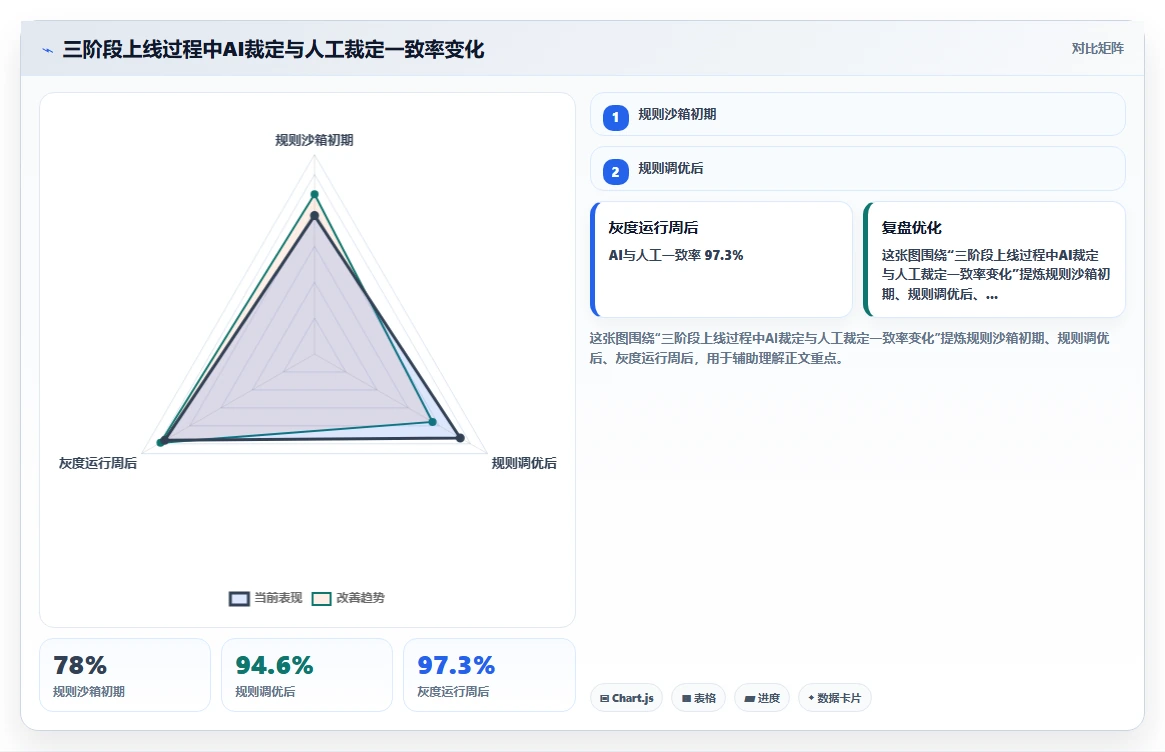Click the Chart.js chip icon
This screenshot has height=752, width=1165.
605,698
